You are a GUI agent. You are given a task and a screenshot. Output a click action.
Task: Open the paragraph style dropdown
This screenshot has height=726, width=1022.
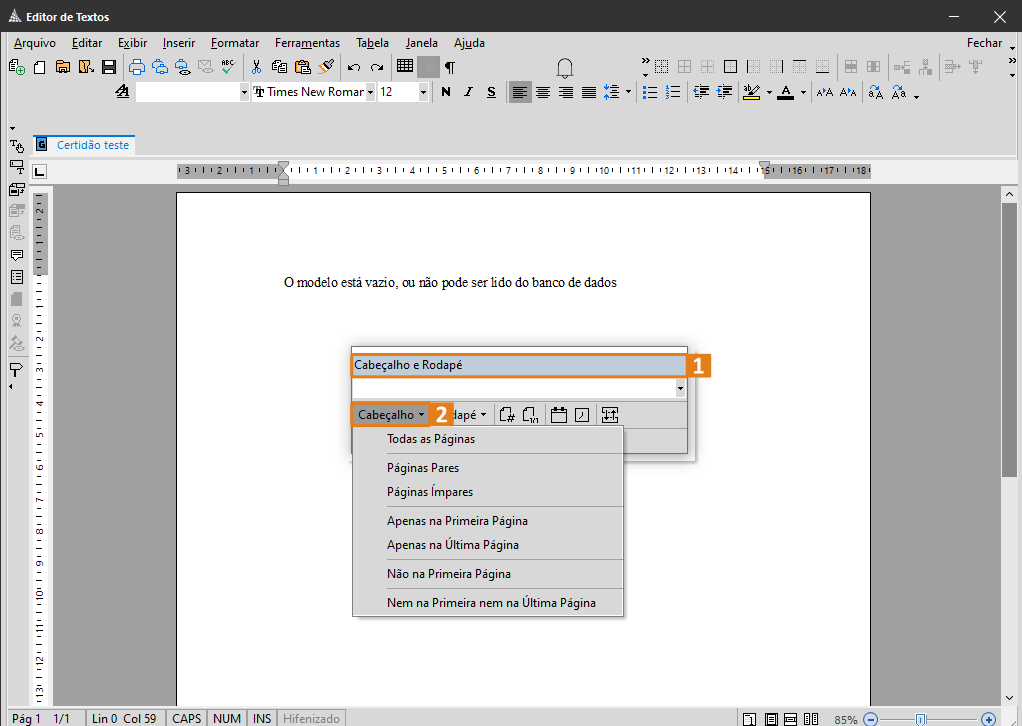(244, 92)
